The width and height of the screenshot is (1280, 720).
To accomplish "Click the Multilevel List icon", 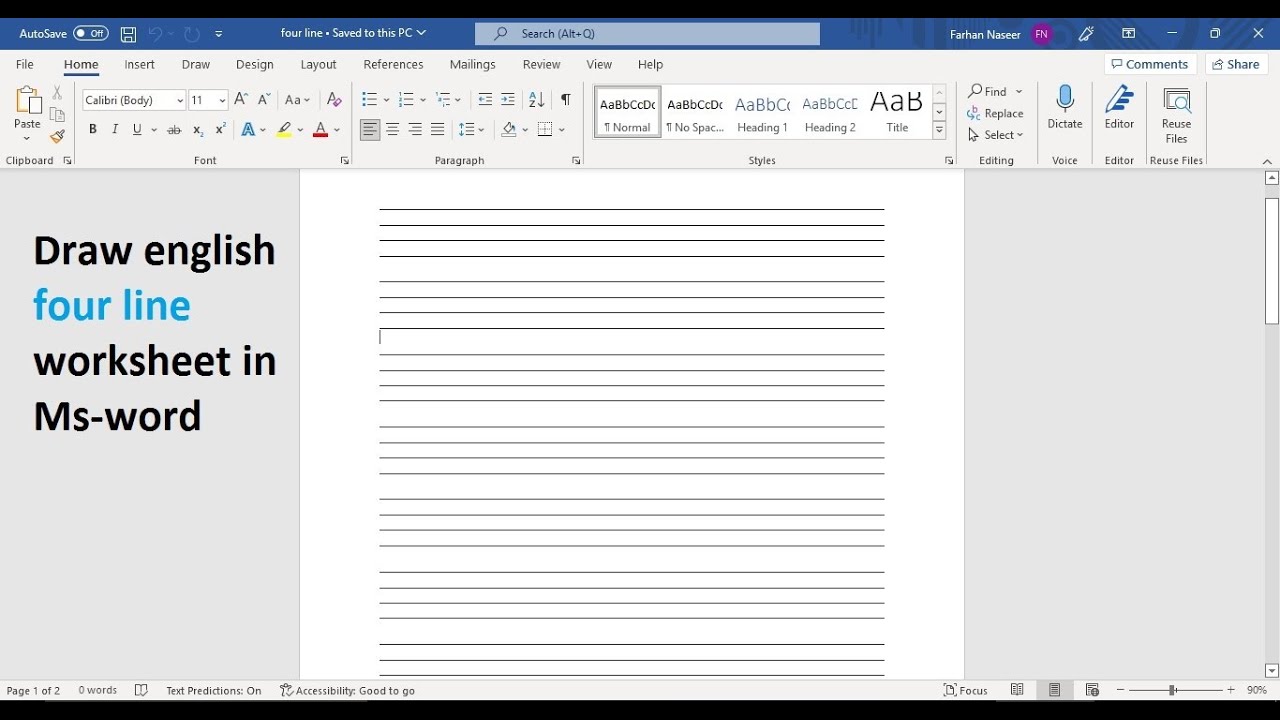I will pyautogui.click(x=443, y=100).
